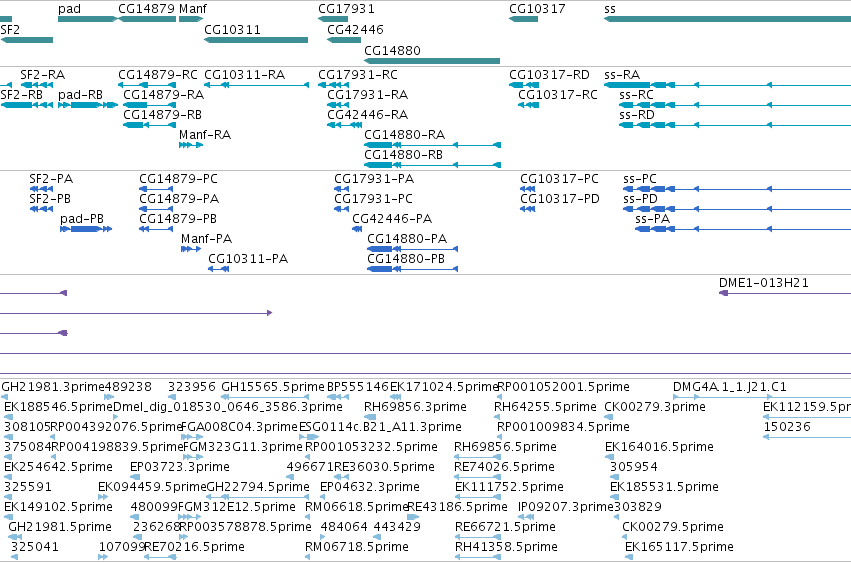Image resolution: width=851 pixels, height=562 pixels.
Task: Open EST label ESG0114c.B21_A11.3prime
Action: 380,427
